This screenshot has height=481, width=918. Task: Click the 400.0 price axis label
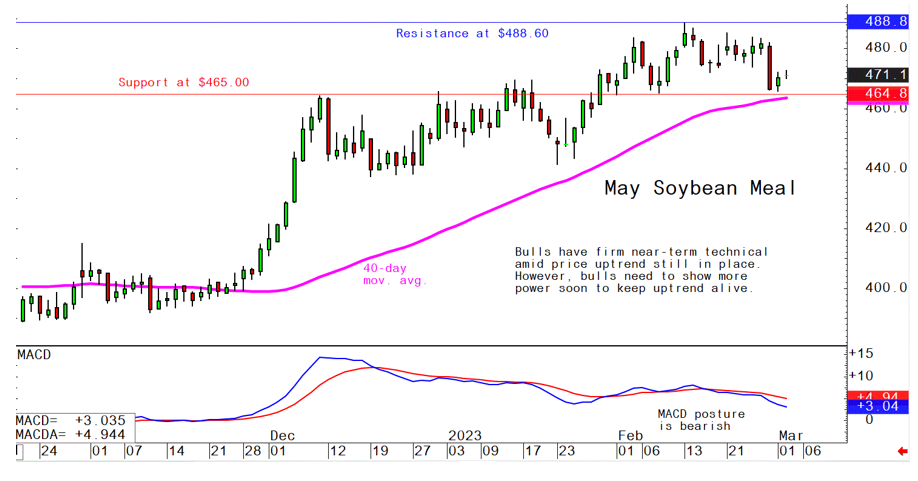[873, 288]
